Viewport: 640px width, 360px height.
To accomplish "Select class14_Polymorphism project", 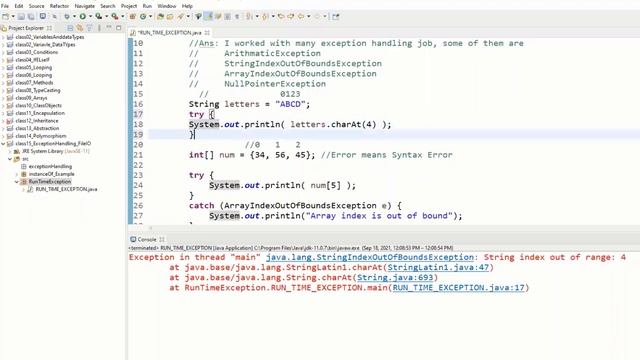I will tap(41, 136).
